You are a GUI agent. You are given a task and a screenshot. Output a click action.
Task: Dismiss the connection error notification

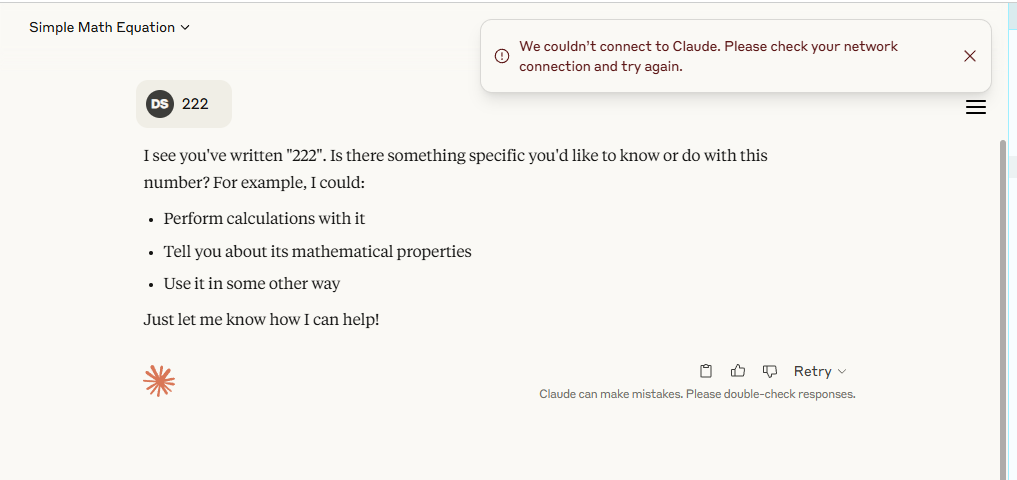970,56
